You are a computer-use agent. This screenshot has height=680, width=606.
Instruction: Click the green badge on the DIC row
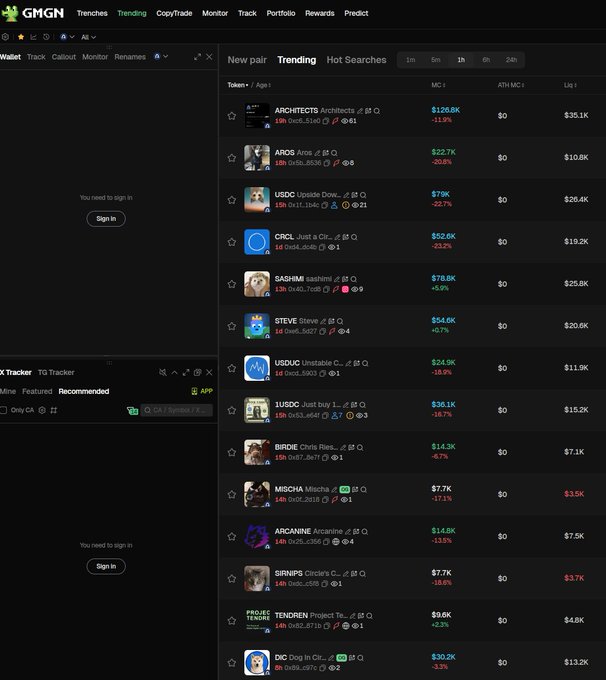(342, 657)
